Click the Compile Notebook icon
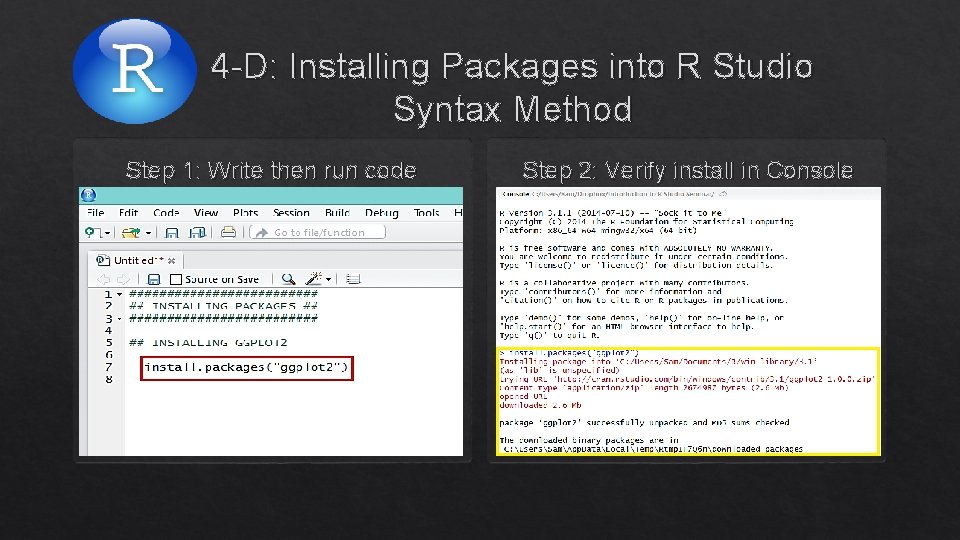The height and width of the screenshot is (540, 960). point(353,279)
